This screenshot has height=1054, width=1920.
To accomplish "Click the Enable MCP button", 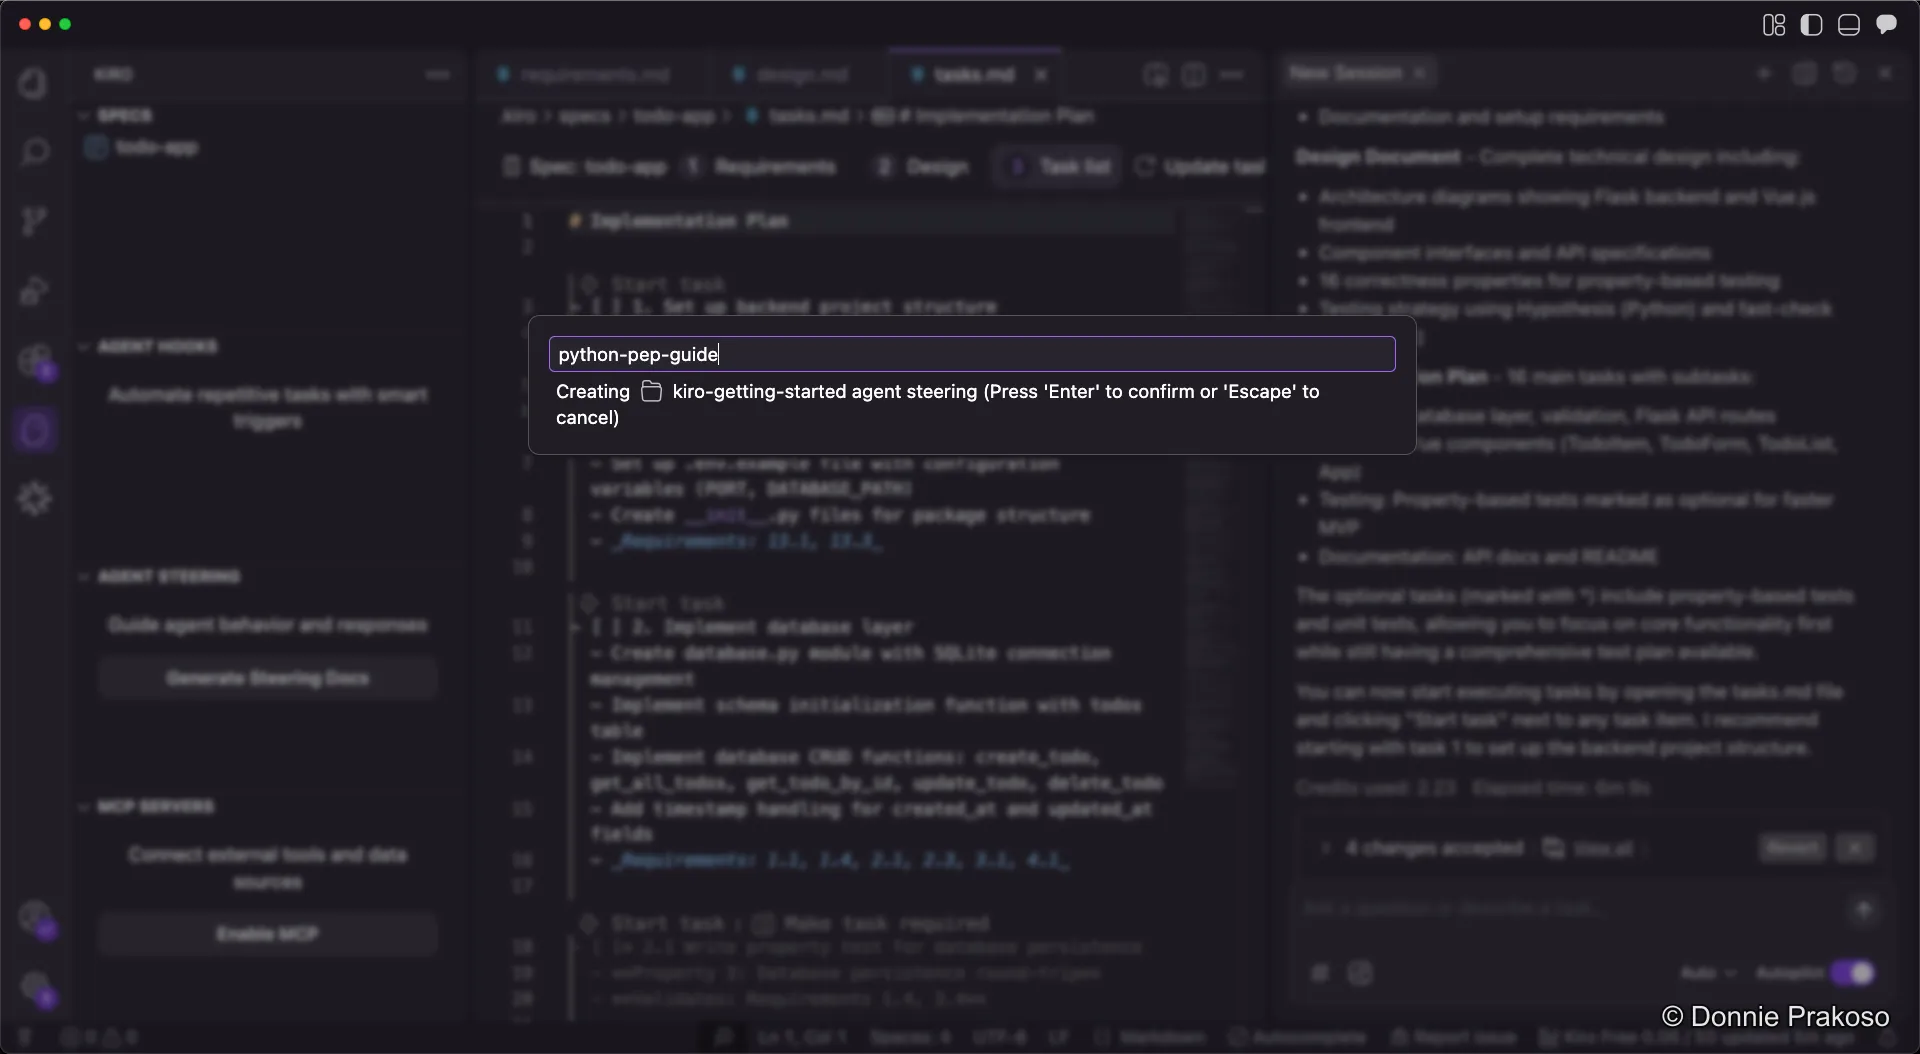I will click(267, 934).
